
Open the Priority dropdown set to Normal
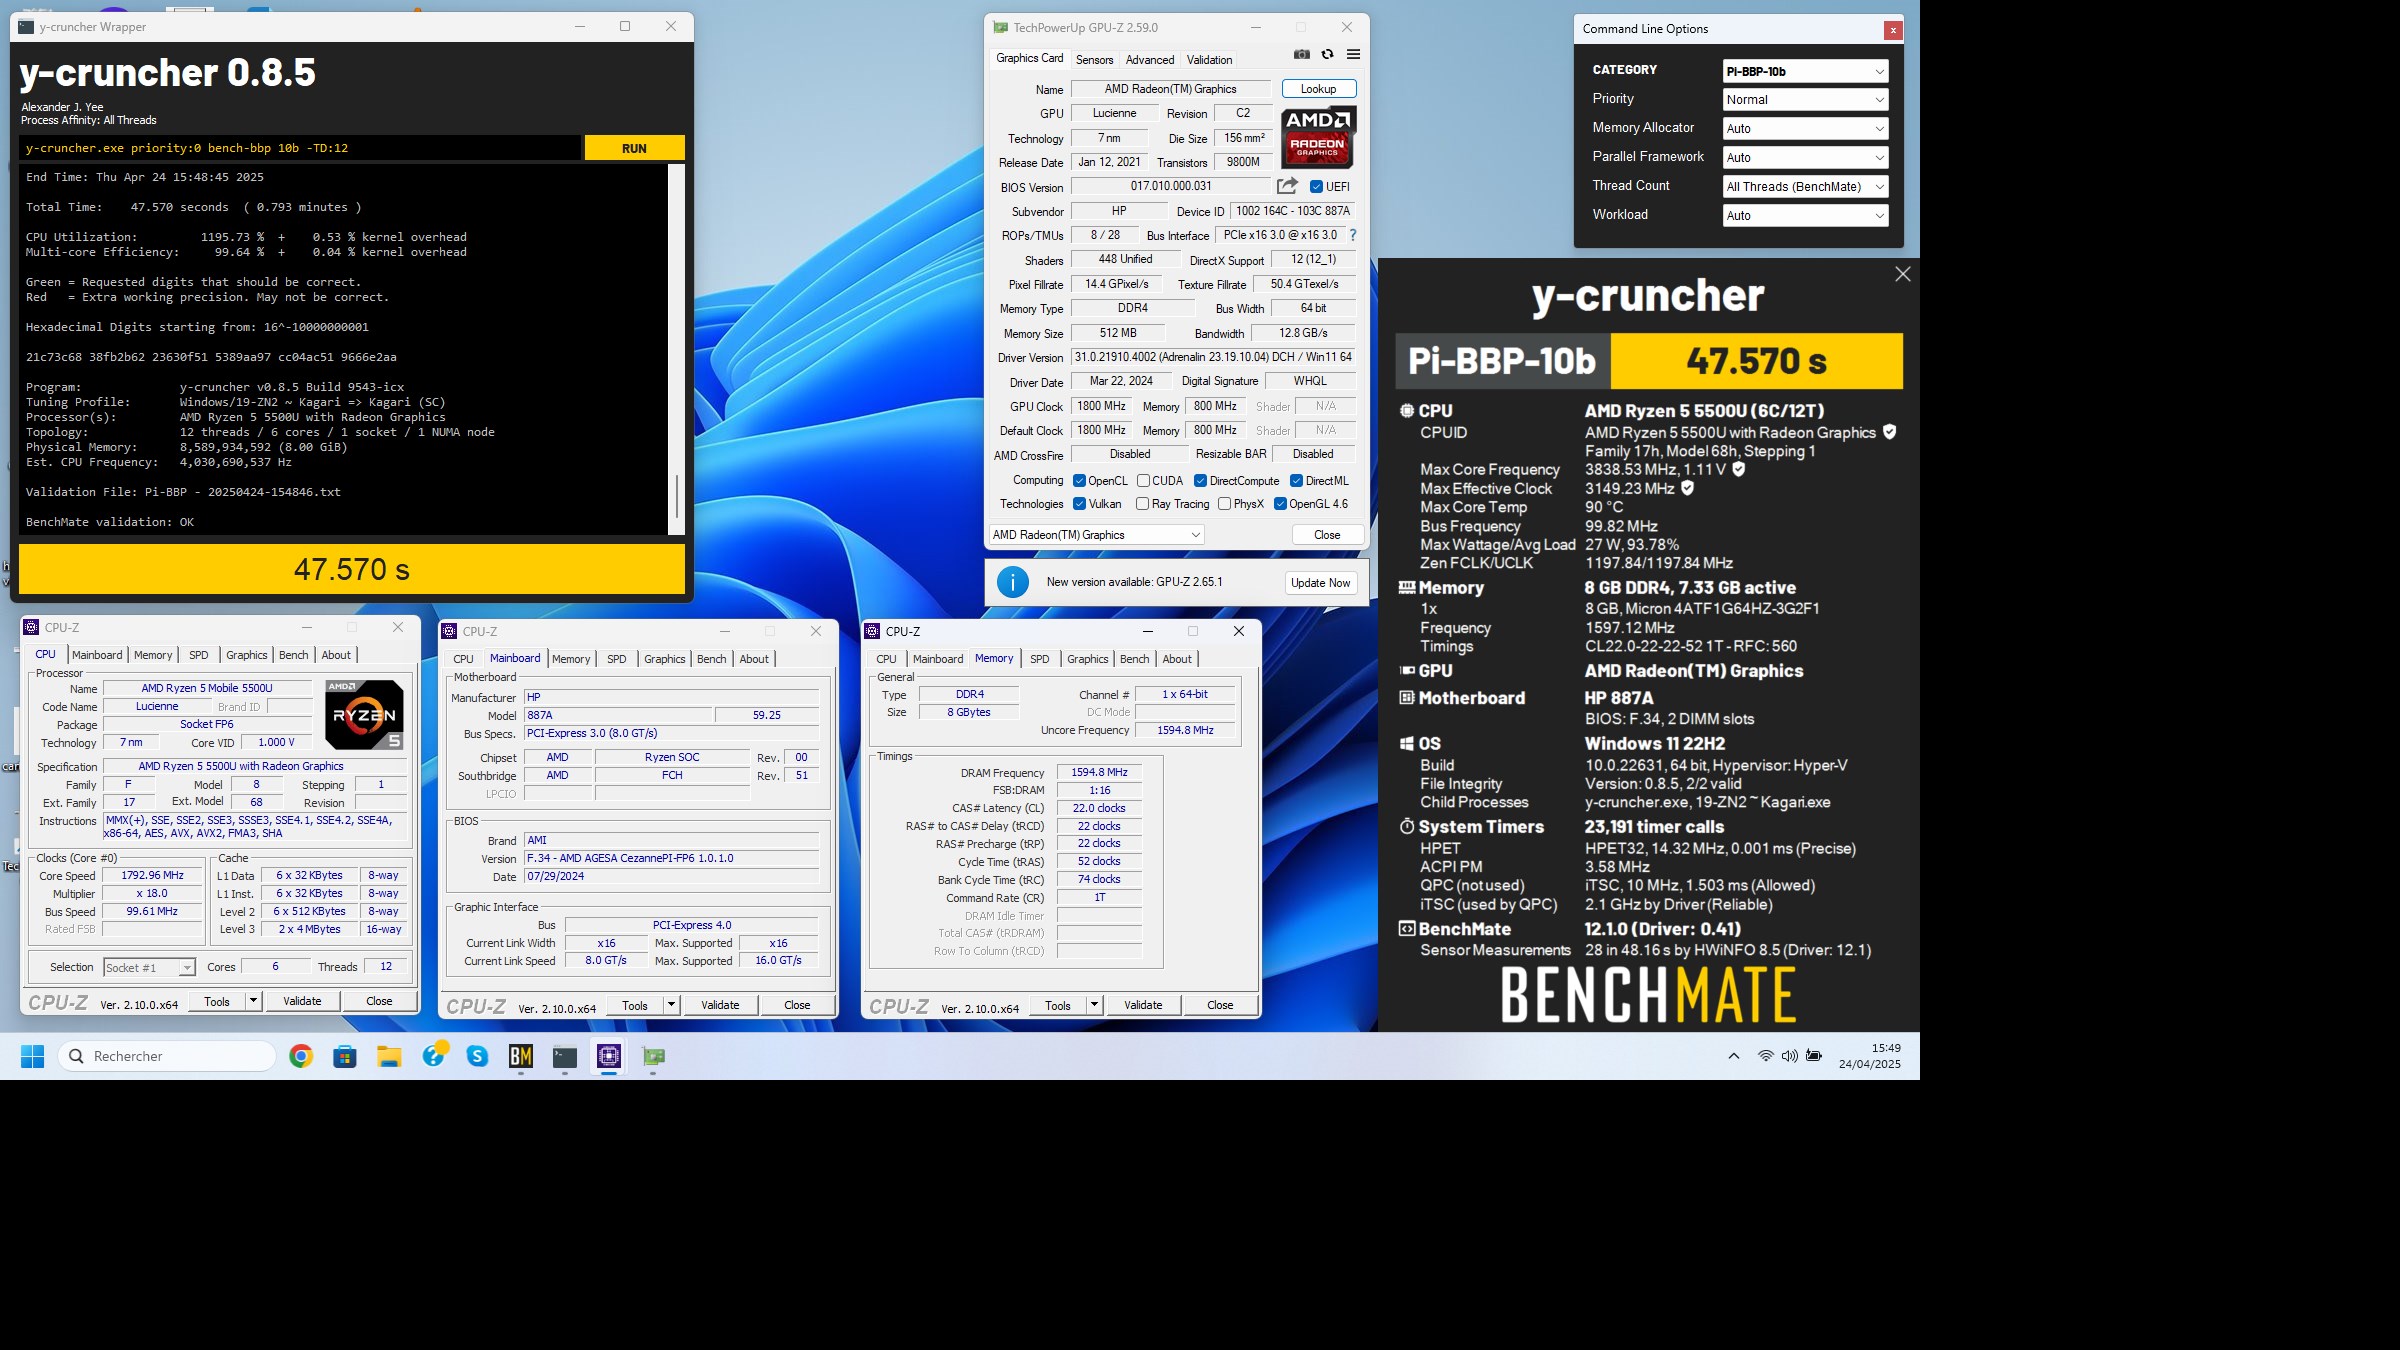1805,100
